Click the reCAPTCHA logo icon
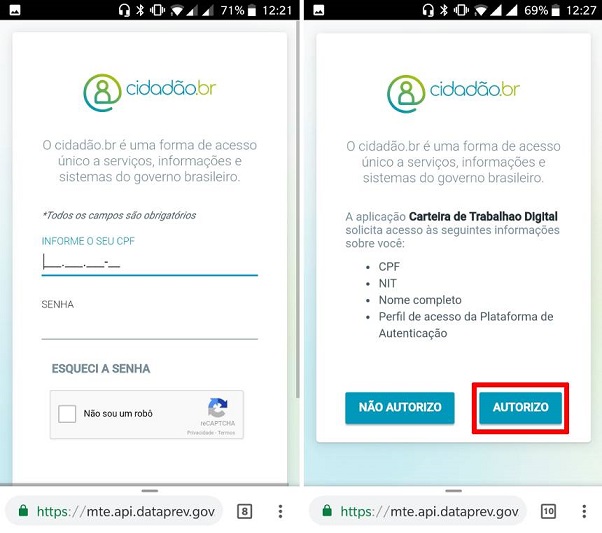This screenshot has height=533, width=602. [218, 407]
